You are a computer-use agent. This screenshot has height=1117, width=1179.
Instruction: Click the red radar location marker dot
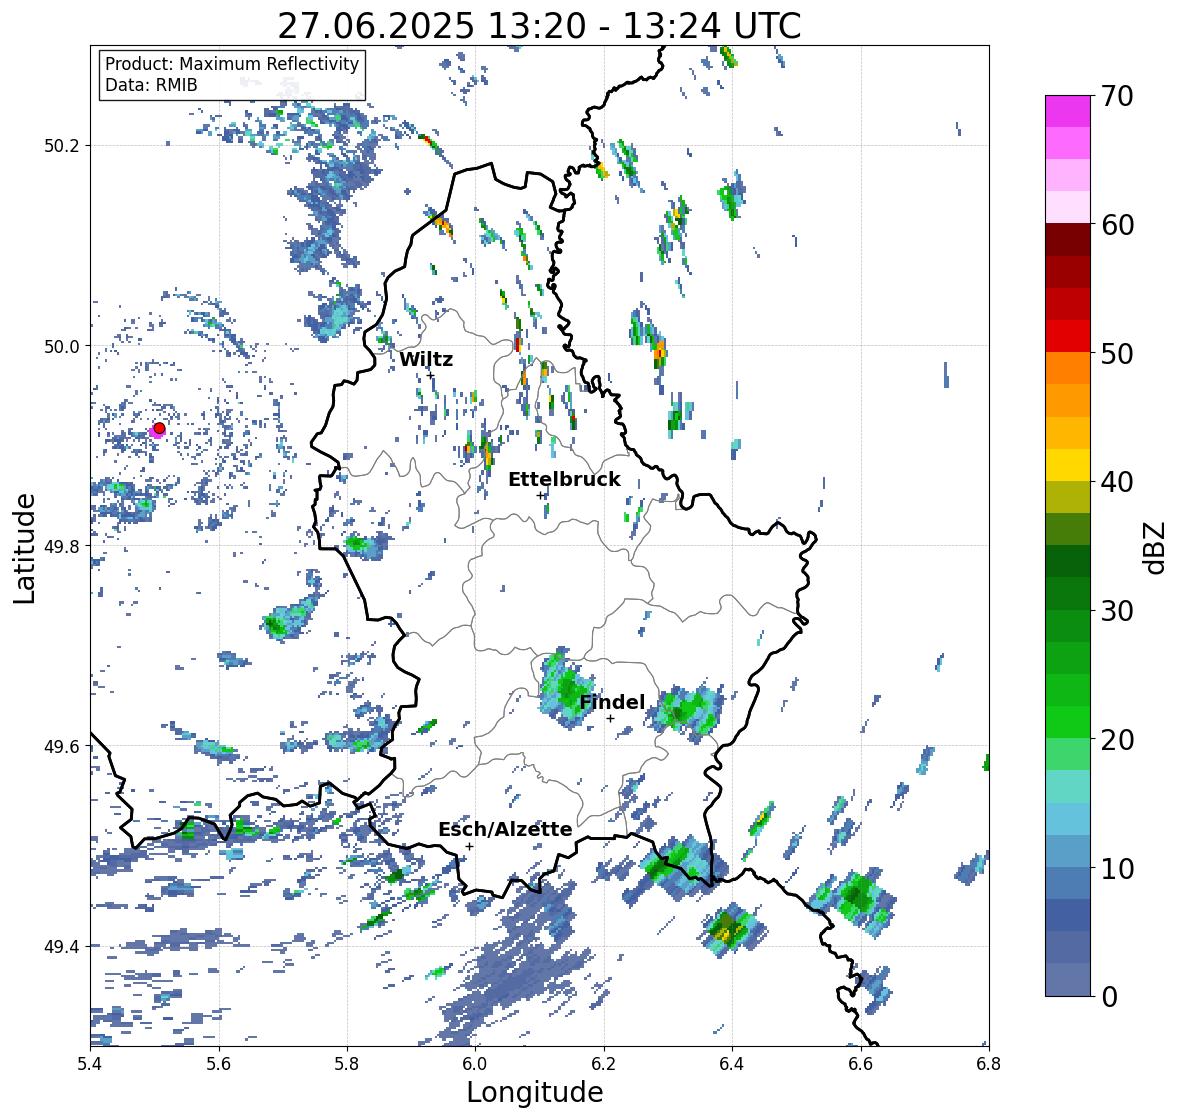pos(159,428)
